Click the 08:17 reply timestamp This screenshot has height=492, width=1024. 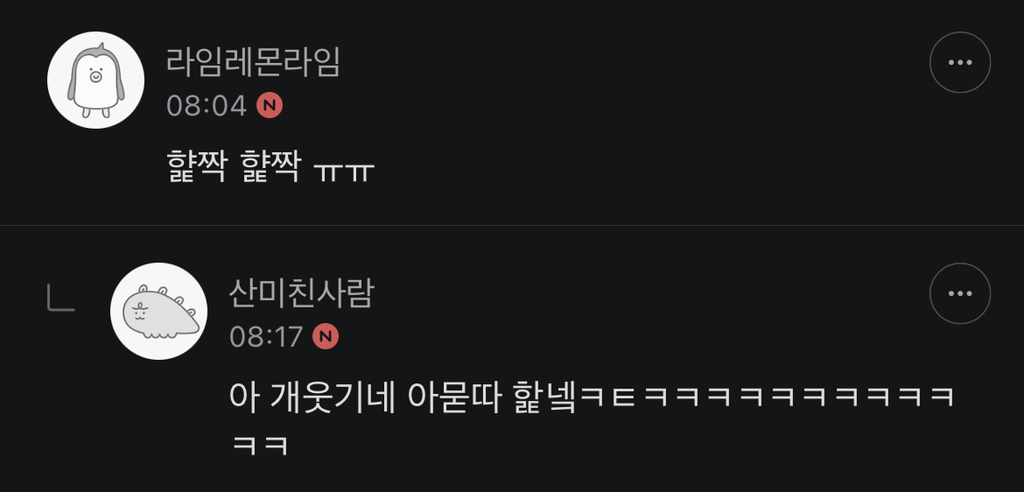click(x=266, y=337)
